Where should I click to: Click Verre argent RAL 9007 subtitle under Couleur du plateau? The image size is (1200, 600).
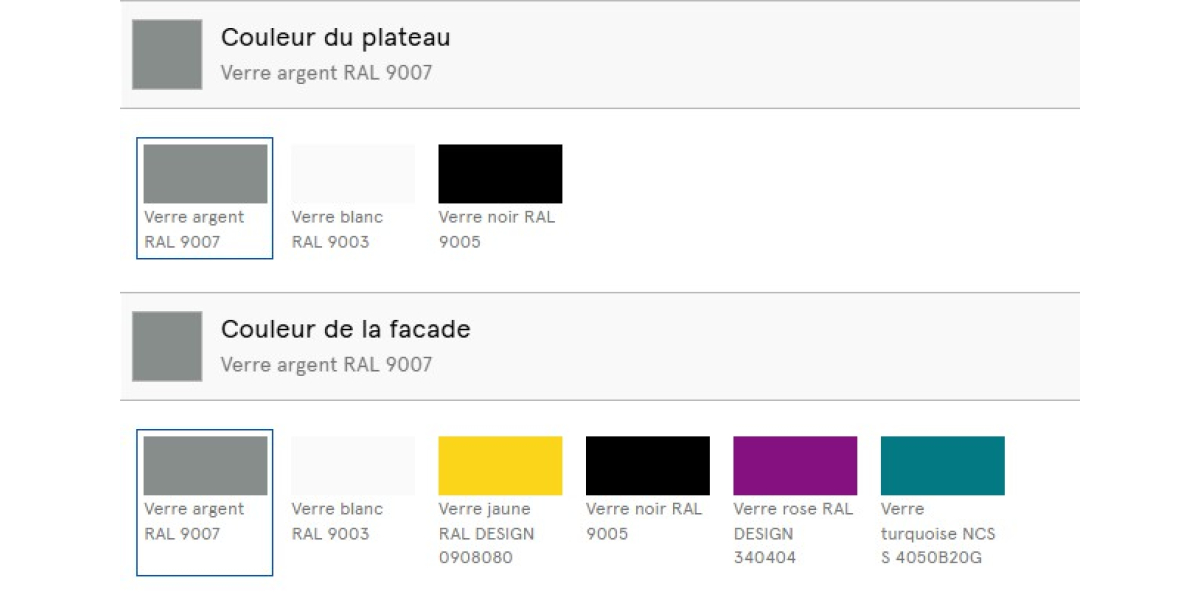(x=326, y=73)
